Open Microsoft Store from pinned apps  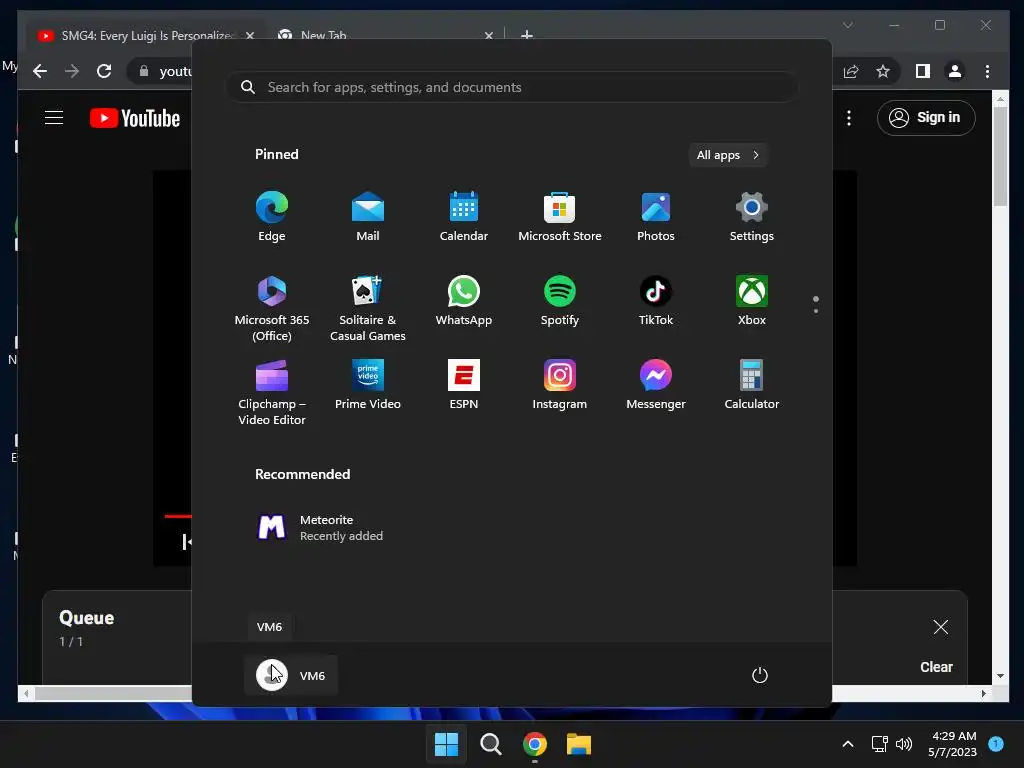point(560,217)
